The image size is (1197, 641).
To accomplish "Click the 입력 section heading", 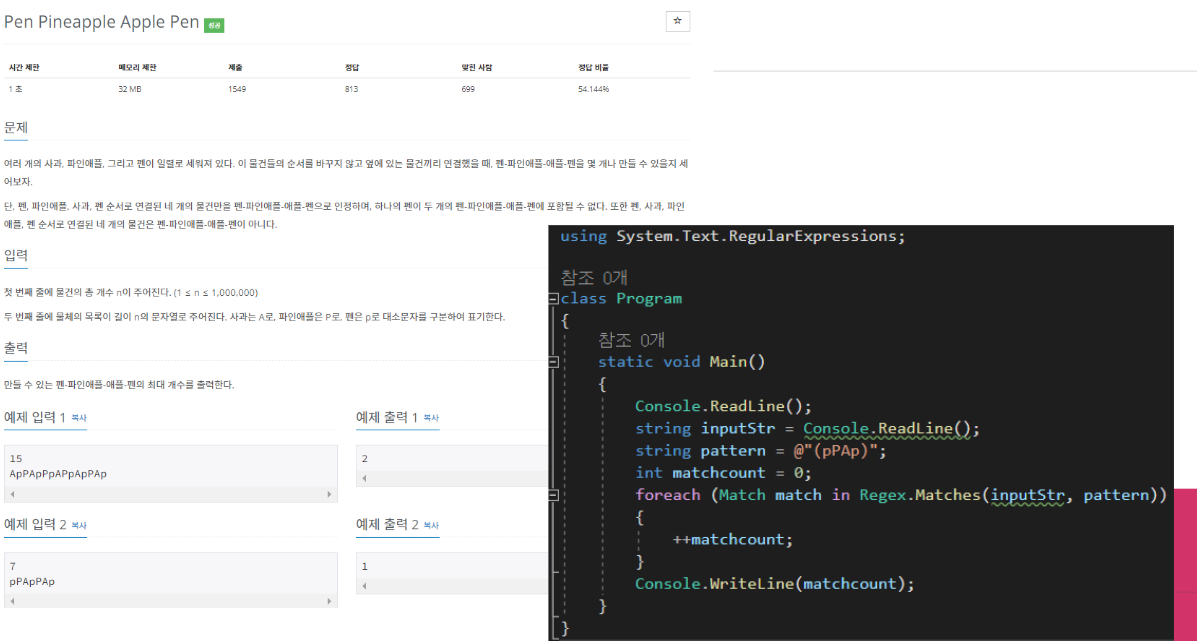I will pyautogui.click(x=16, y=254).
